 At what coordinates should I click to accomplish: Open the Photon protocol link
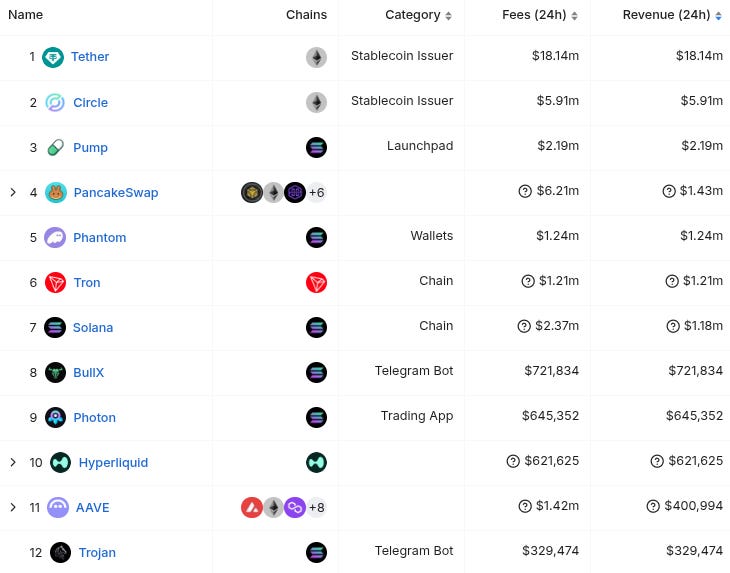tap(95, 418)
